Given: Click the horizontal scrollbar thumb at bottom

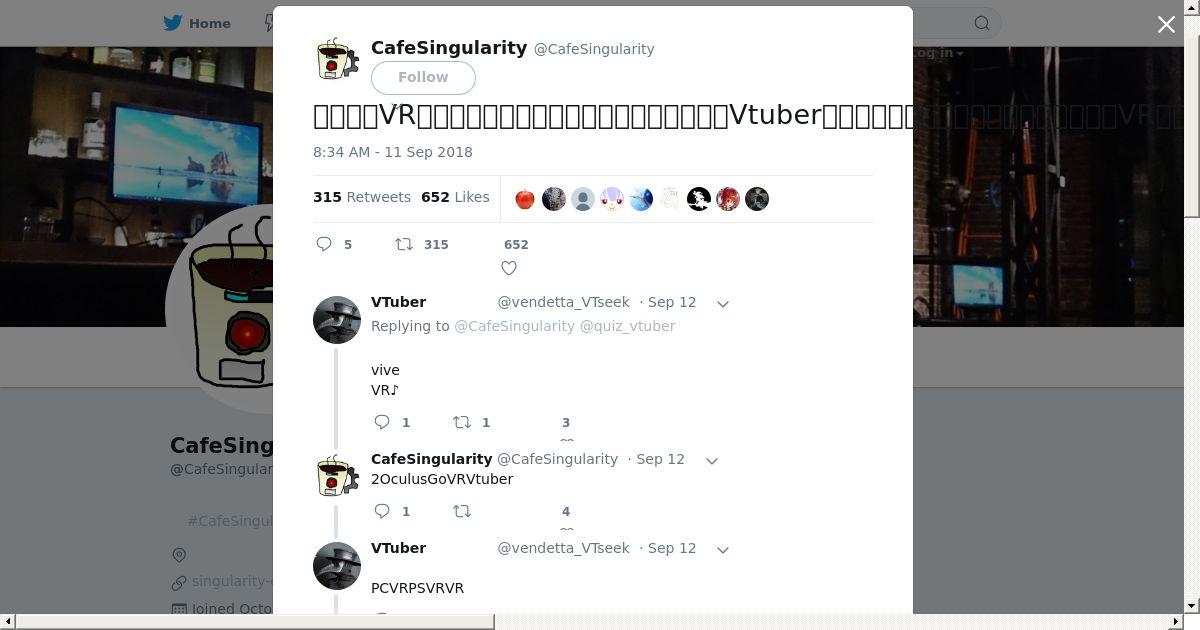Looking at the screenshot, I should click(x=255, y=622).
